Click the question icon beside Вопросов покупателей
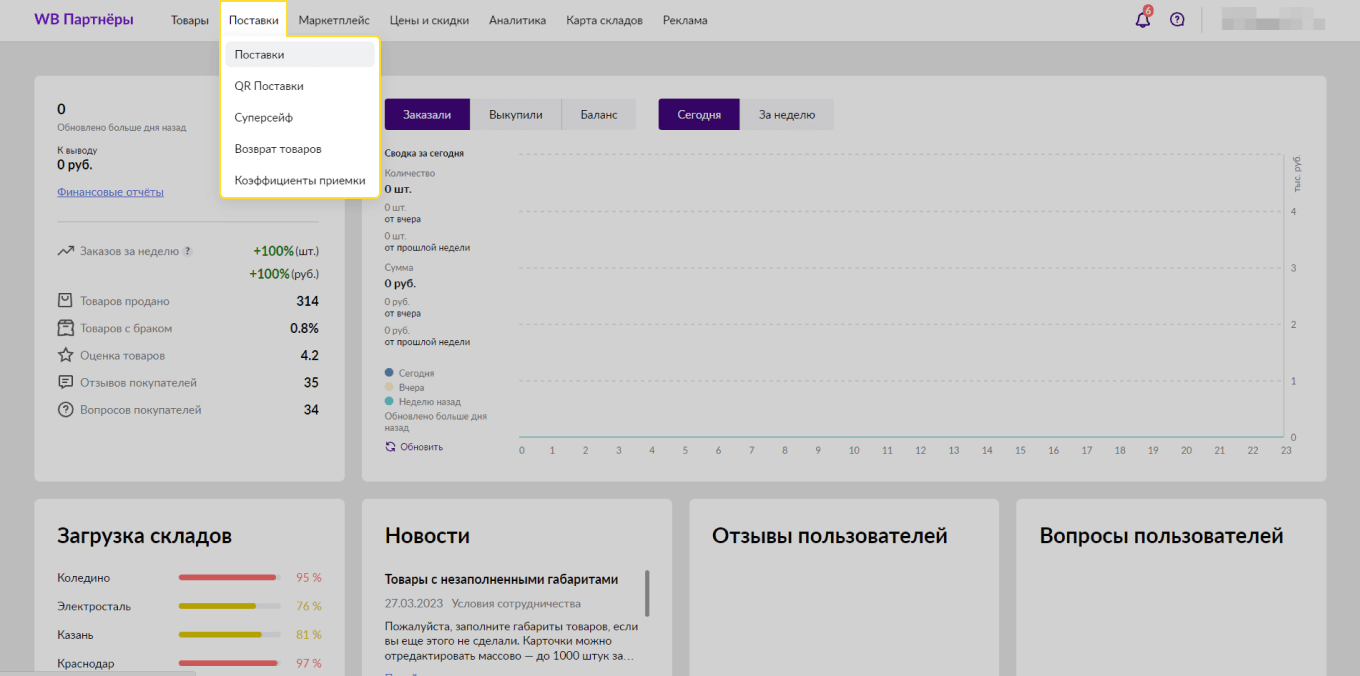Screen dimensions: 1360x676 coord(64,409)
